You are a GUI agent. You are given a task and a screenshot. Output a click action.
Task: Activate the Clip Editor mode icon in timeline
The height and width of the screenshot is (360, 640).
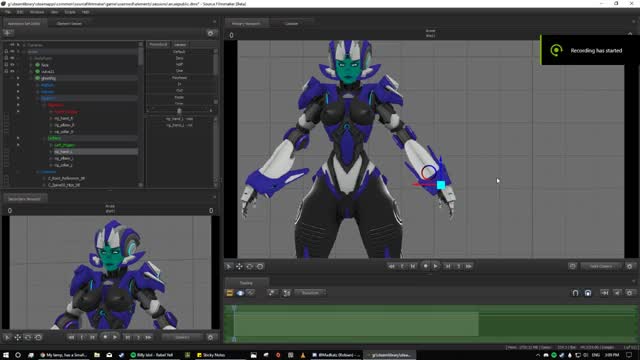coord(230,293)
